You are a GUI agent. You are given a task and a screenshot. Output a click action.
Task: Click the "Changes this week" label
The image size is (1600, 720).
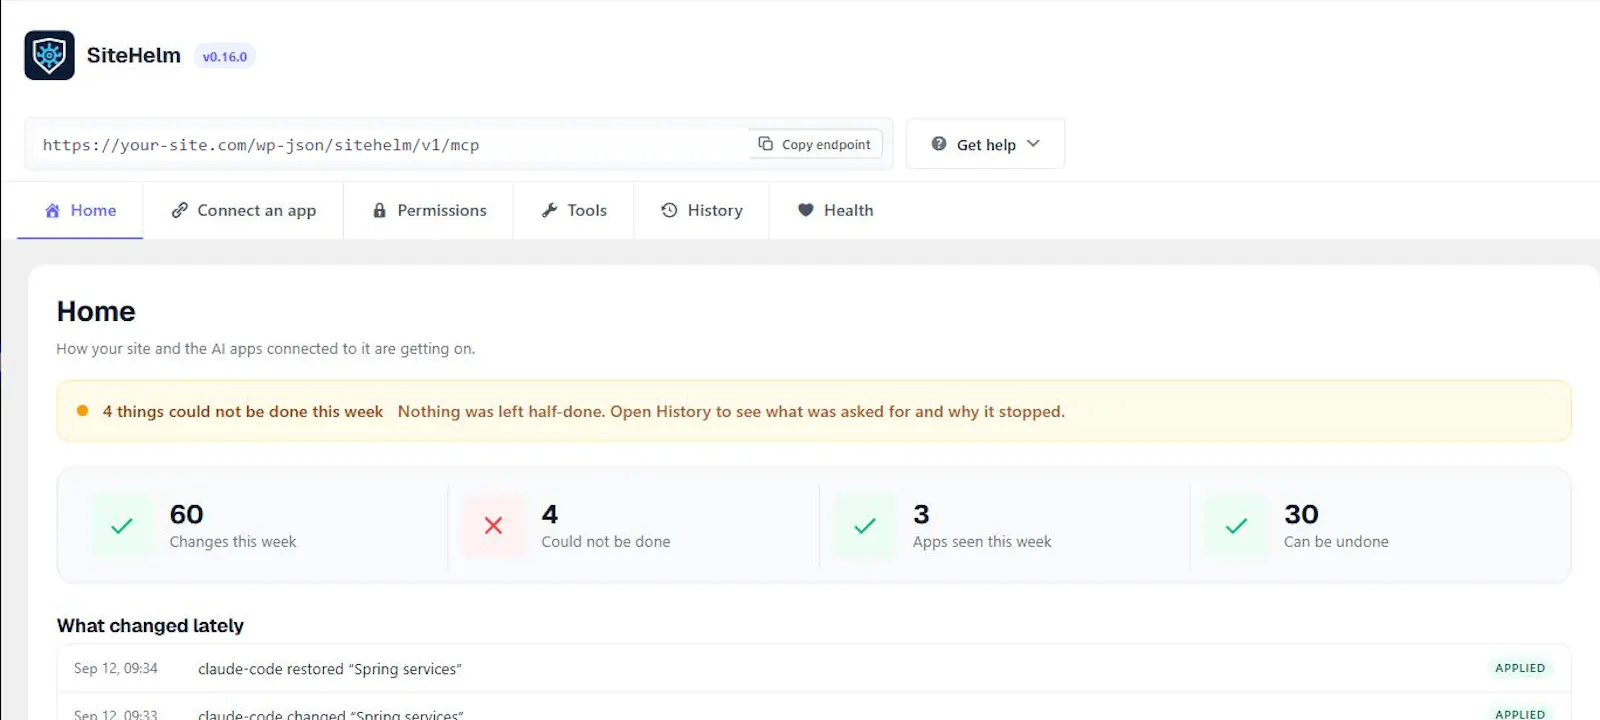click(x=233, y=542)
